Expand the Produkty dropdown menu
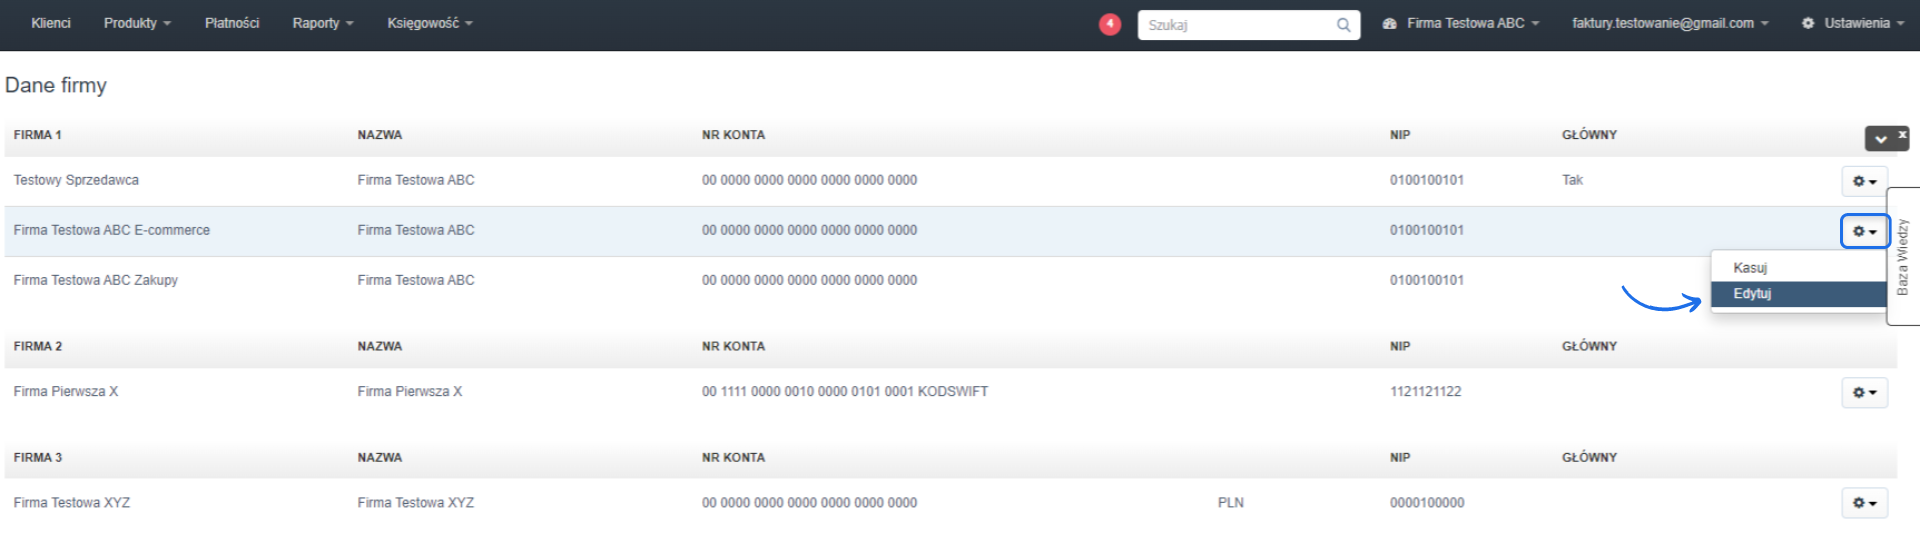 click(x=137, y=23)
